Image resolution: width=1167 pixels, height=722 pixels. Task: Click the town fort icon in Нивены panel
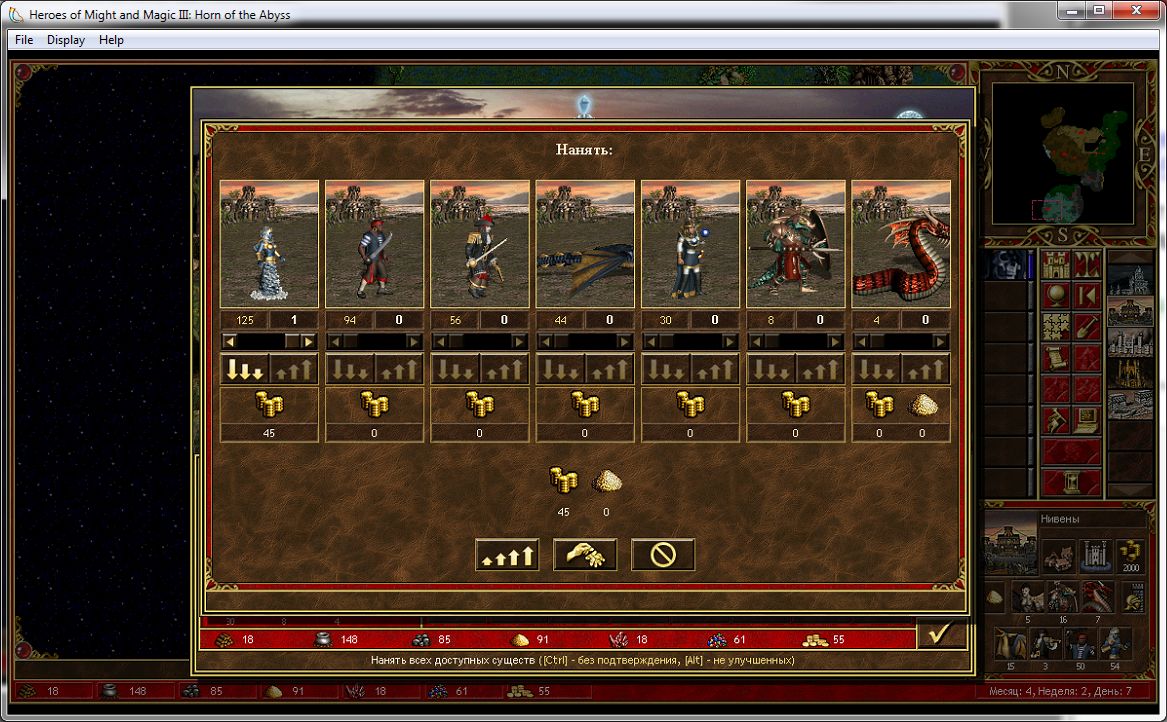coord(1096,556)
